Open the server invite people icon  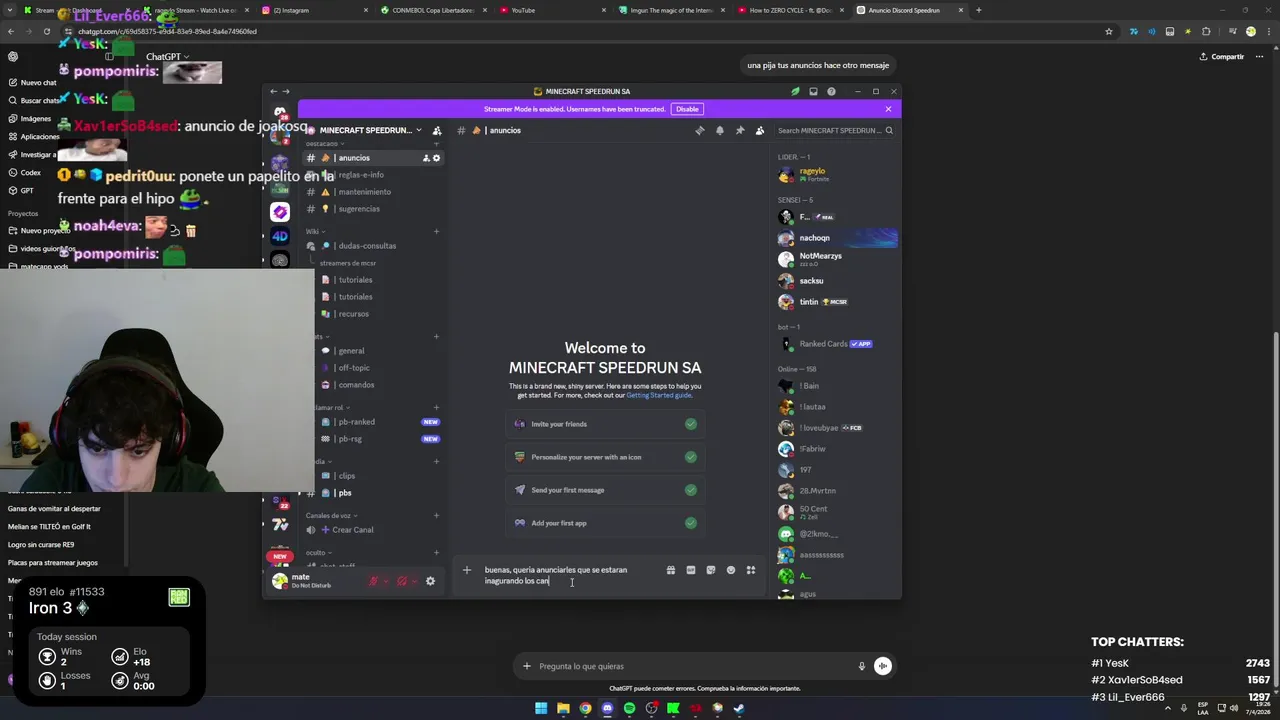[x=436, y=130]
